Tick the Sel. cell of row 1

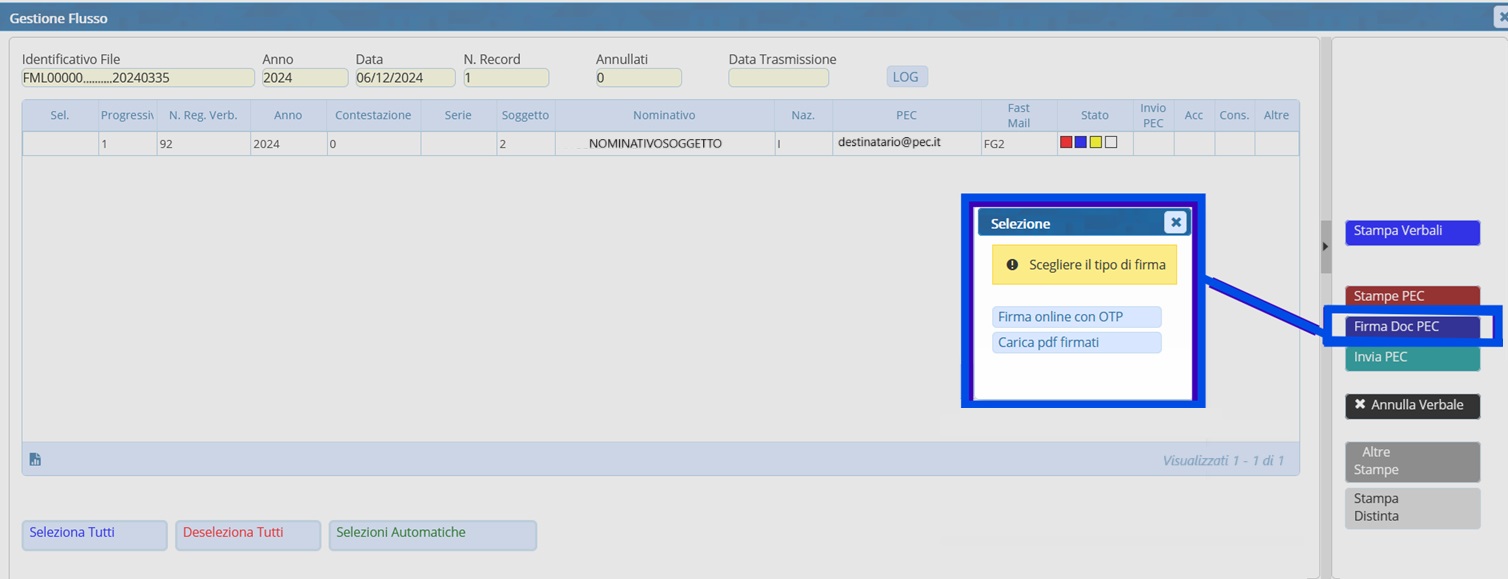coord(60,144)
